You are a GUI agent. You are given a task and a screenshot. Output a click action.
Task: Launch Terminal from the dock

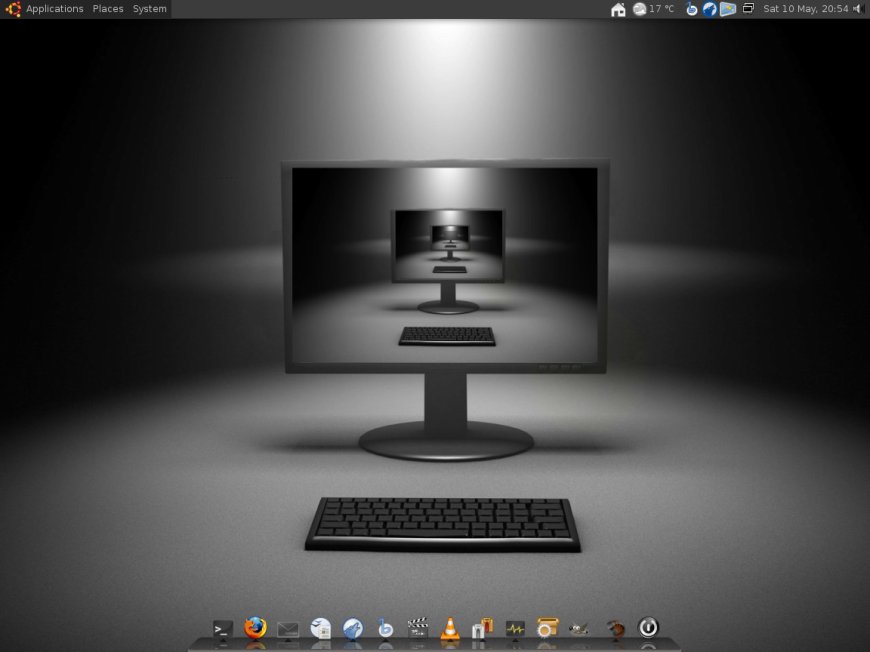click(x=222, y=629)
